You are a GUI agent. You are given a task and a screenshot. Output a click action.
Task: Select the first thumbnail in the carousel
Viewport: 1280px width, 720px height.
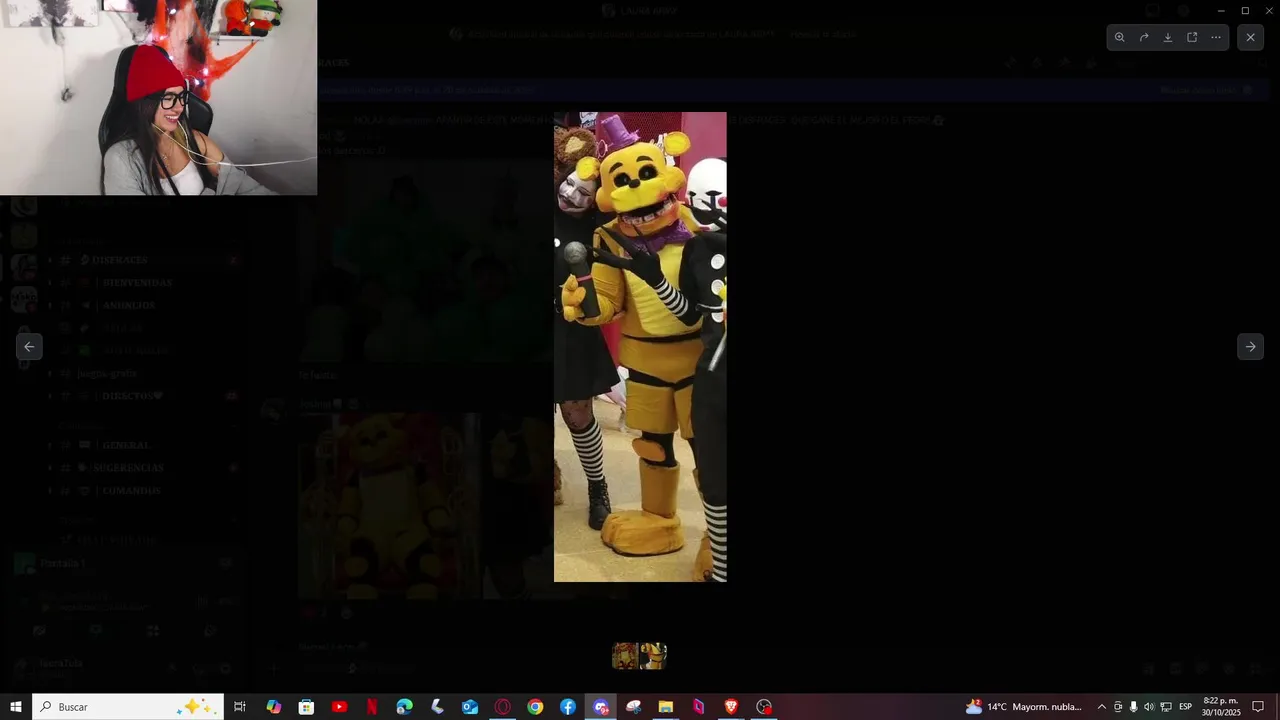(625, 656)
